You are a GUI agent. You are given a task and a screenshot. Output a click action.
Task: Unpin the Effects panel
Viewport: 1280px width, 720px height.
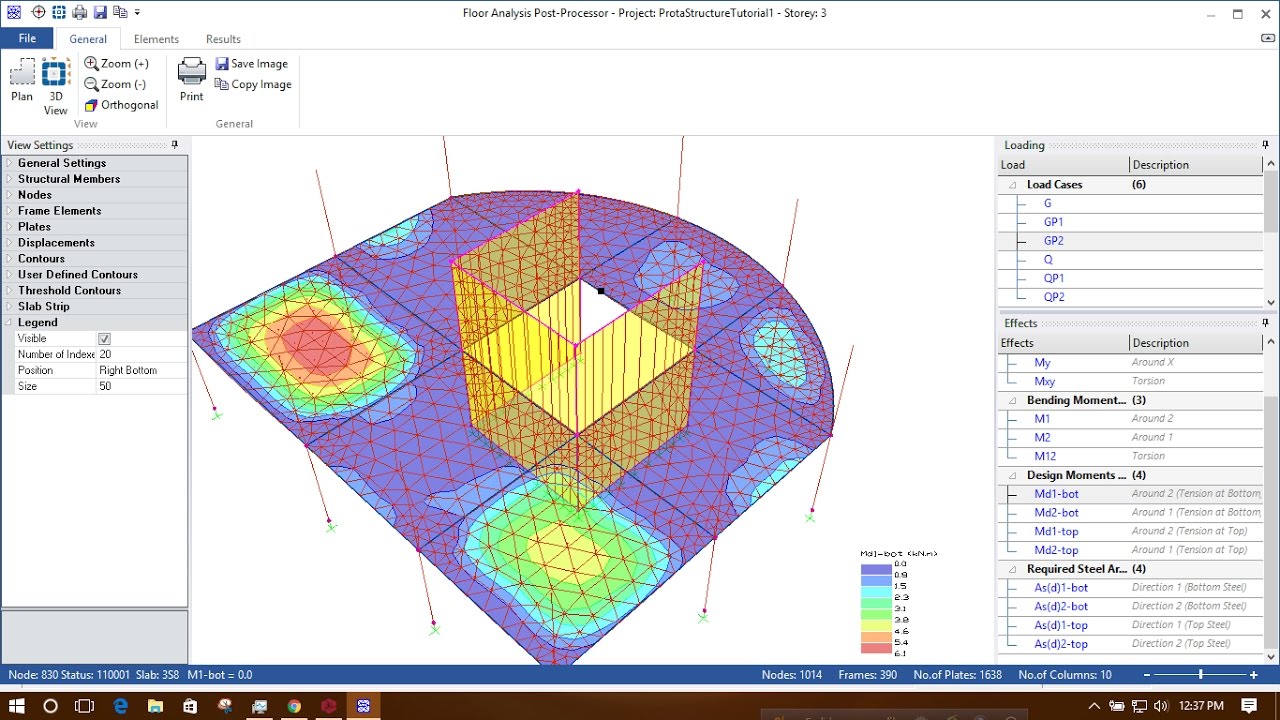(x=1266, y=322)
